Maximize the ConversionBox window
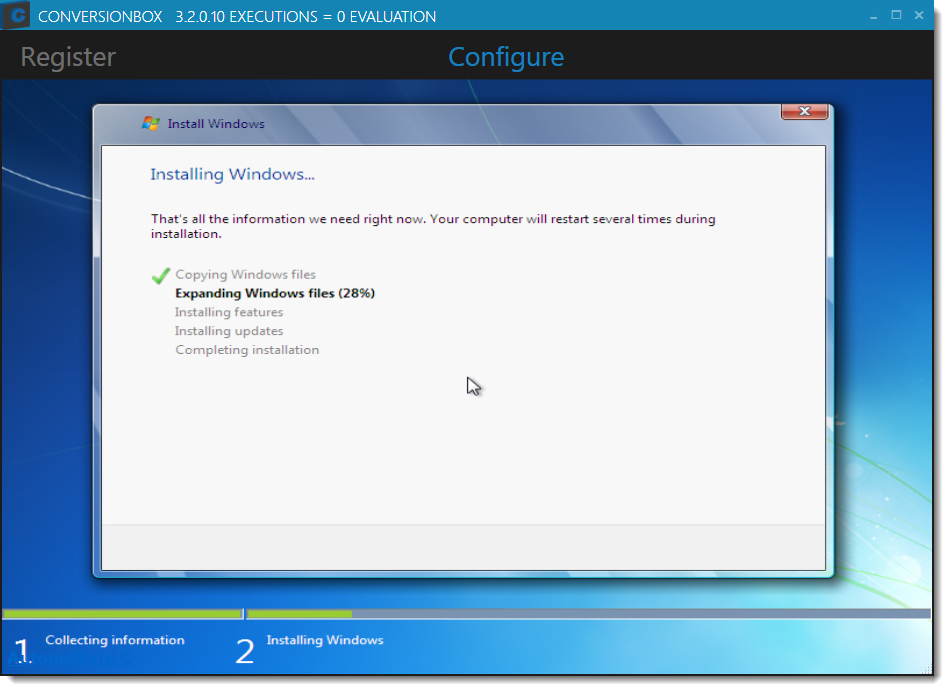The height and width of the screenshot is (691, 949). tap(896, 15)
